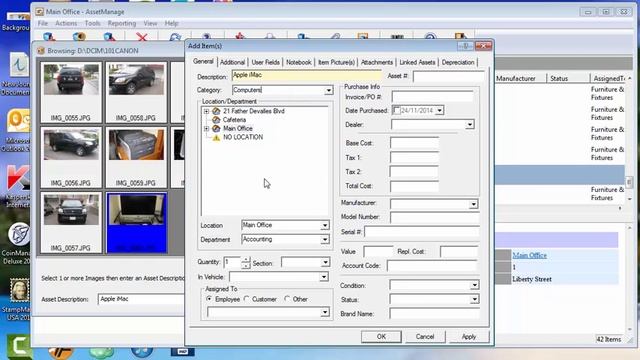Increase the Quantity spinner value
The height and width of the screenshot is (360, 640).
tap(245, 260)
